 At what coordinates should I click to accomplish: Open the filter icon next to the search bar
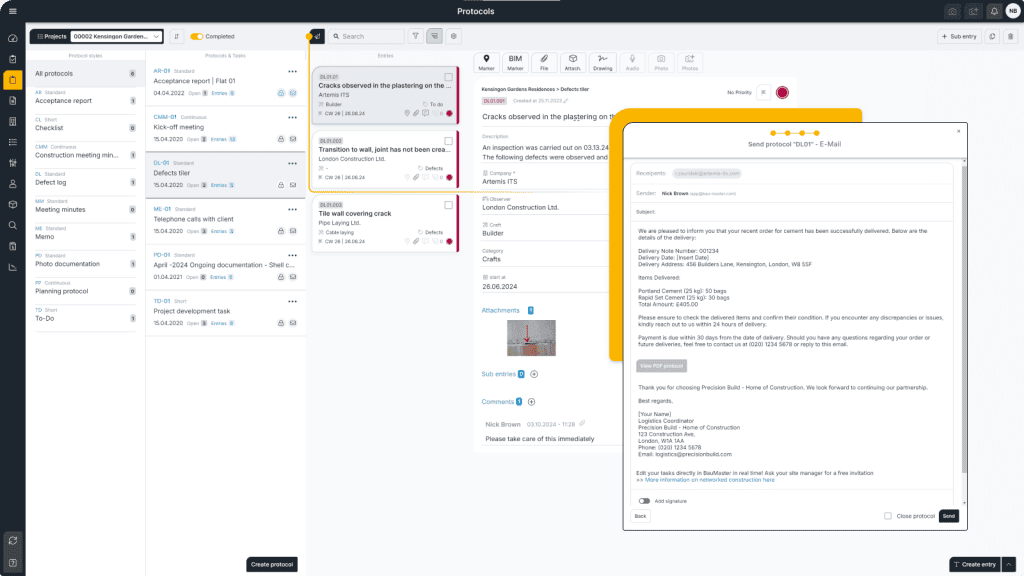point(416,35)
